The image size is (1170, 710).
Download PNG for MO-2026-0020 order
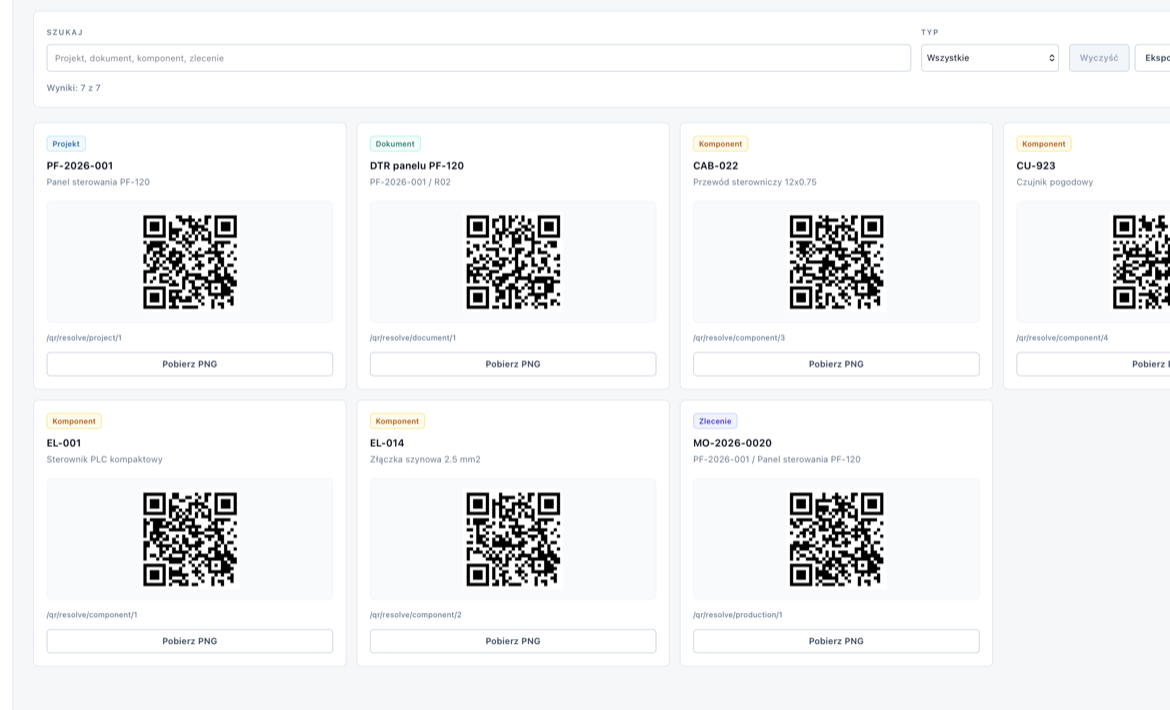(836, 641)
